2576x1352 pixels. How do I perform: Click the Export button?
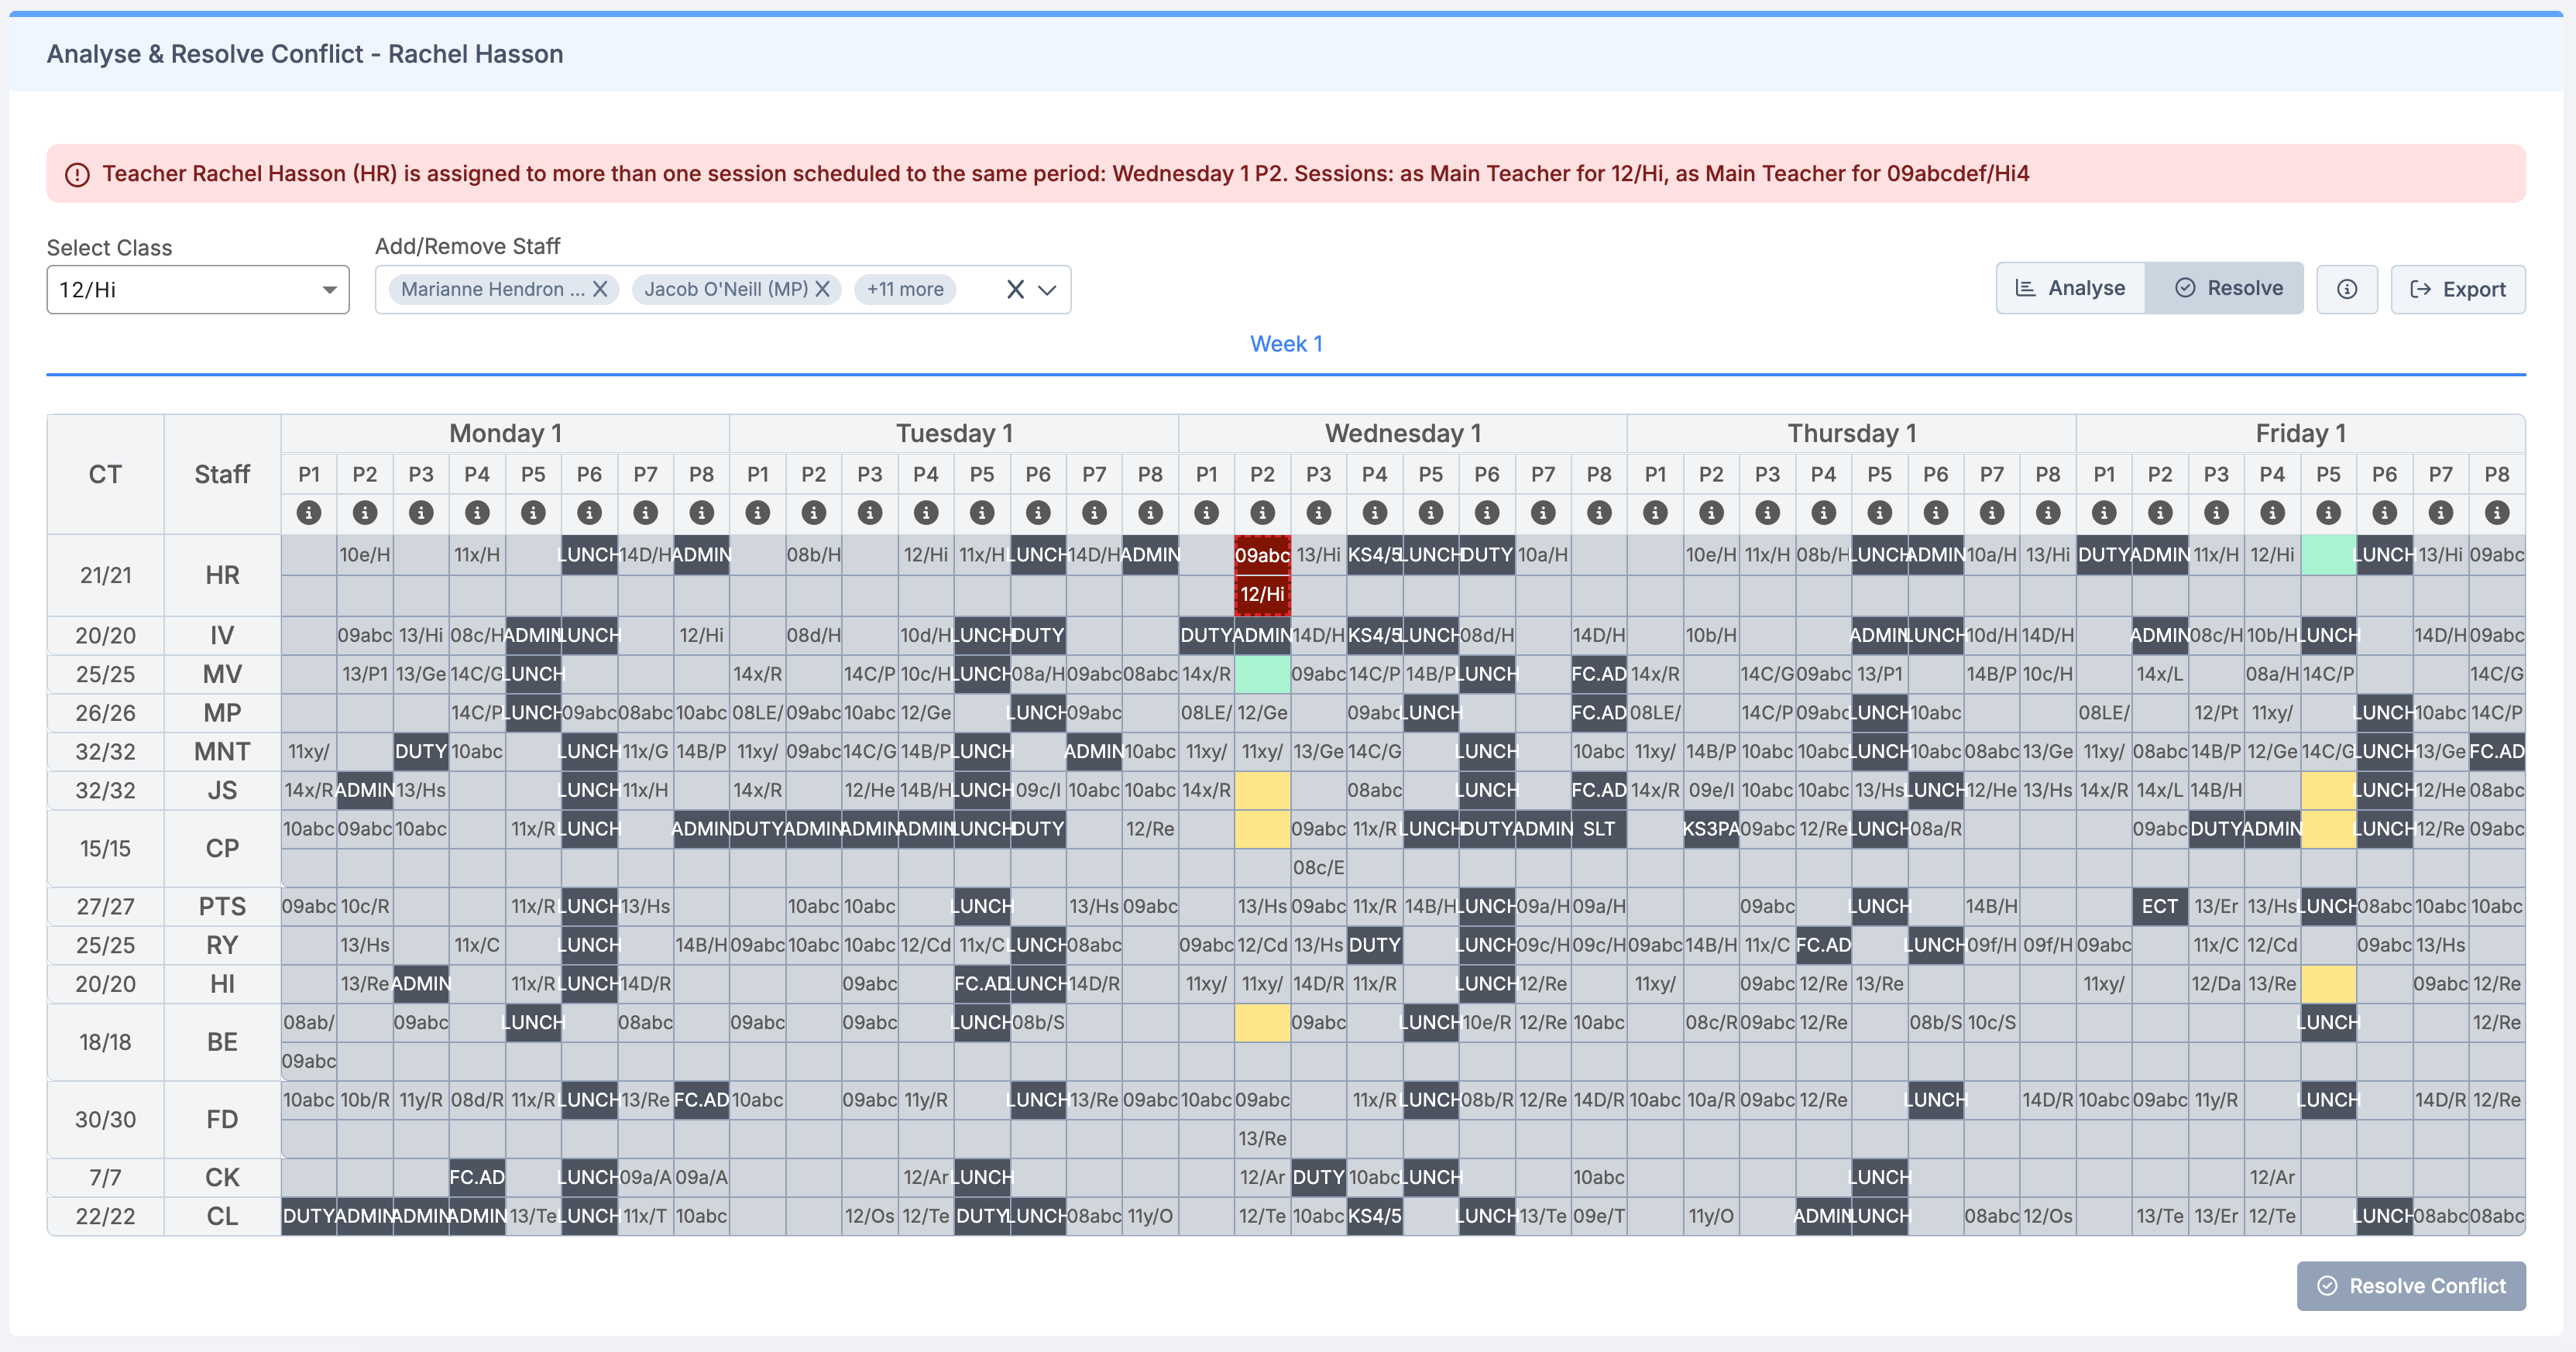tap(2457, 289)
